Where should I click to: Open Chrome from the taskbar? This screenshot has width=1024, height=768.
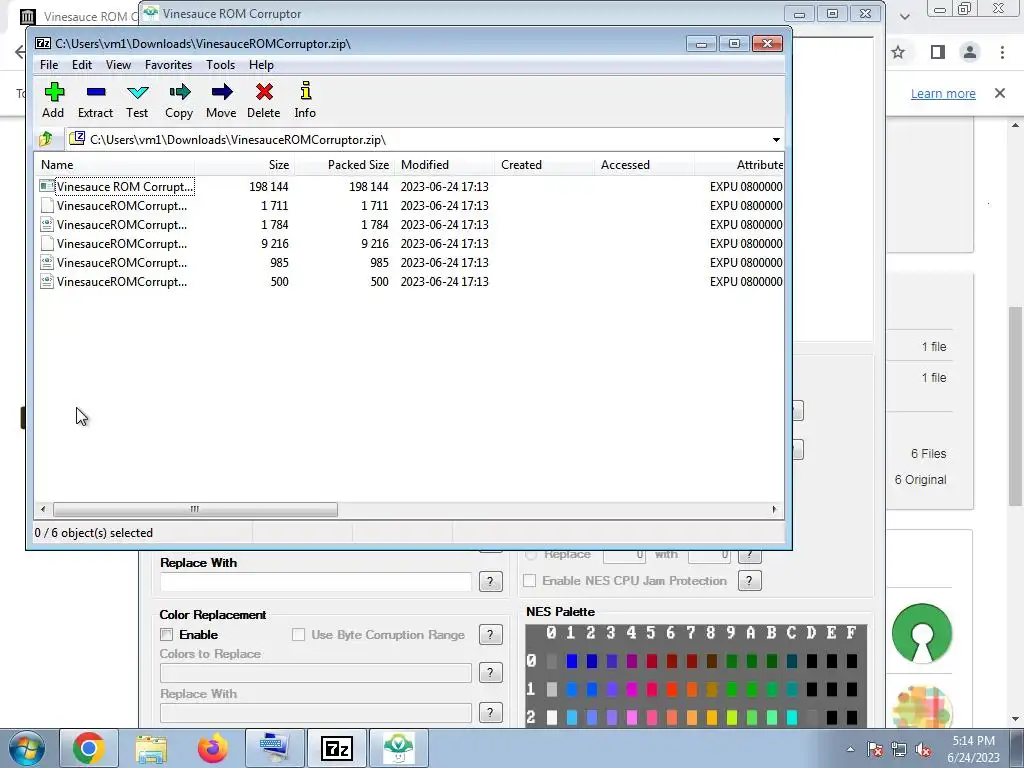[x=89, y=748]
